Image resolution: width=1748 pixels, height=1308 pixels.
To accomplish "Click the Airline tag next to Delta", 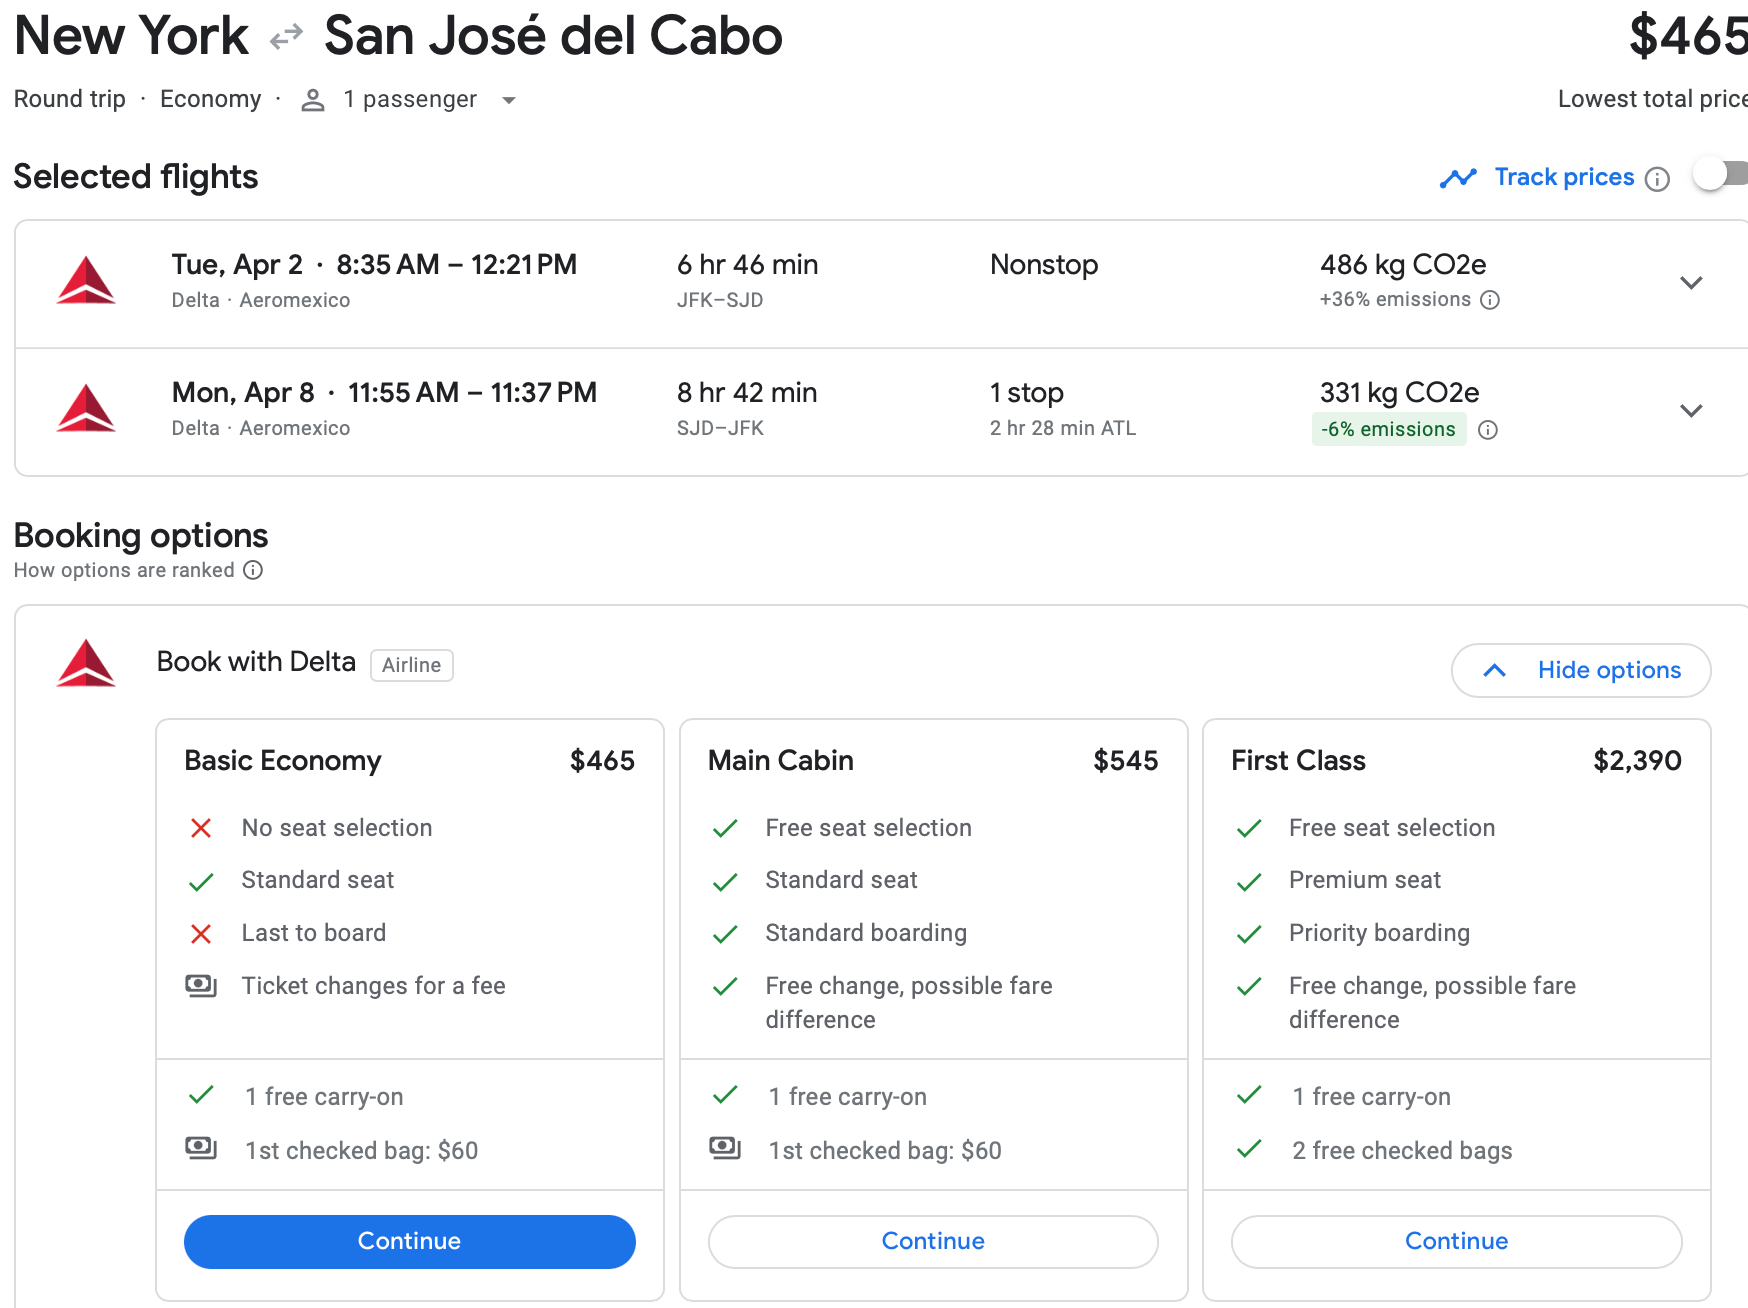I will (411, 665).
